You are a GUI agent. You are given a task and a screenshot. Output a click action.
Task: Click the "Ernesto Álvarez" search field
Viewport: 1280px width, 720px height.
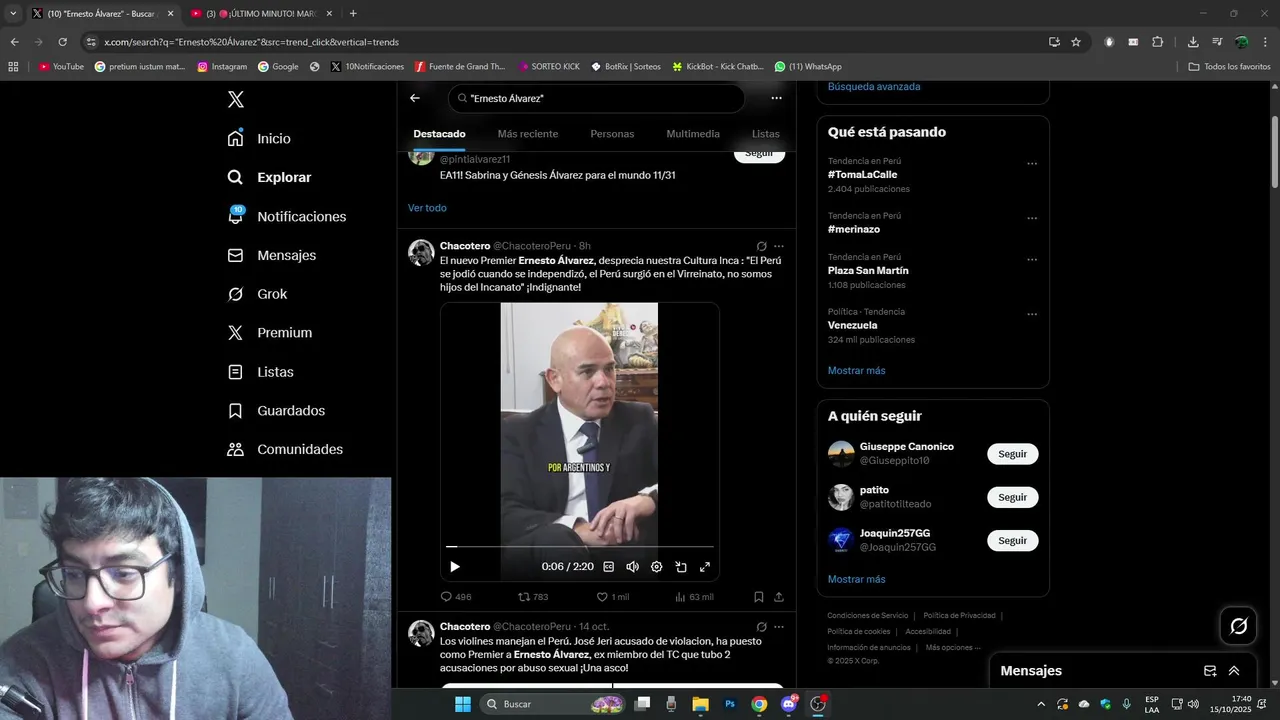point(596,98)
